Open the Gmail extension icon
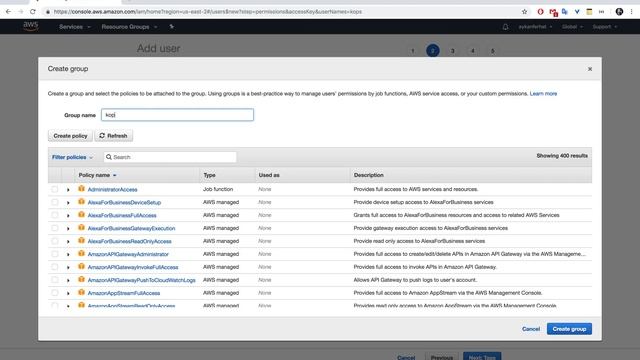This screenshot has height=360, width=640. (553, 12)
